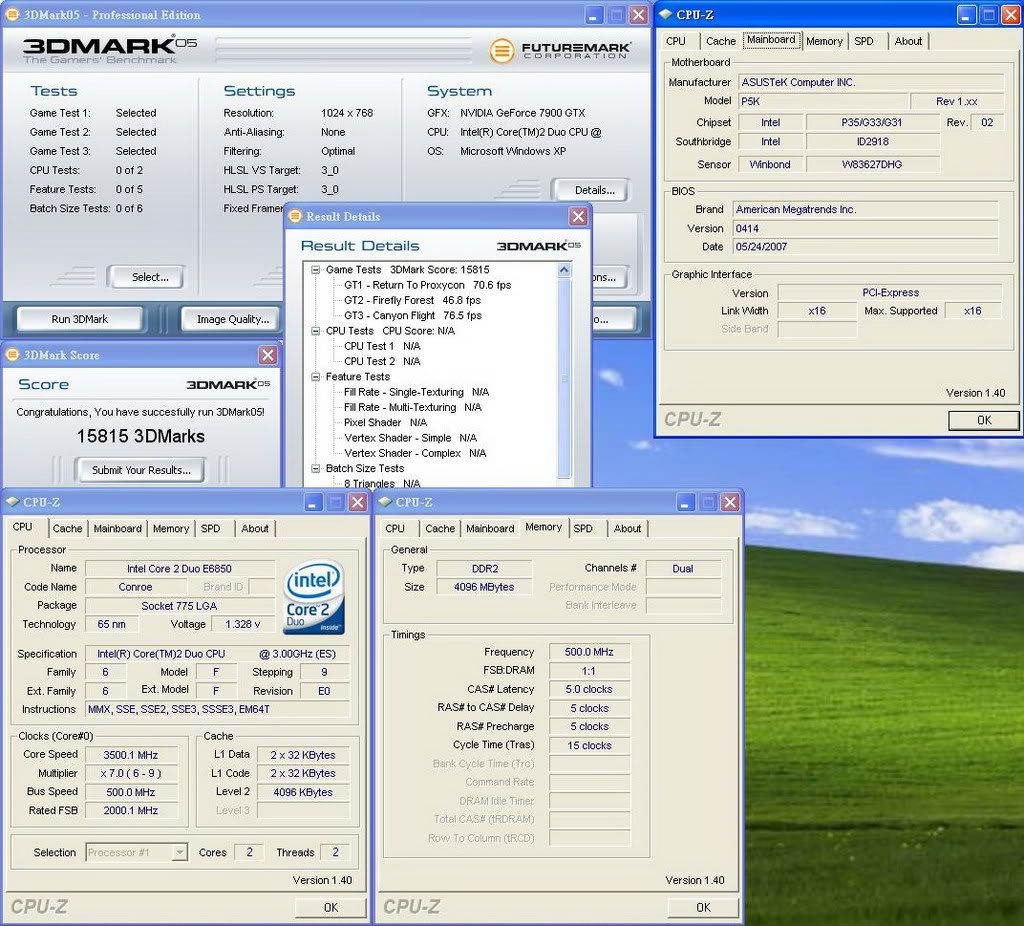Collapse the Game Tests tree node
This screenshot has height=926, width=1024.
point(316,270)
